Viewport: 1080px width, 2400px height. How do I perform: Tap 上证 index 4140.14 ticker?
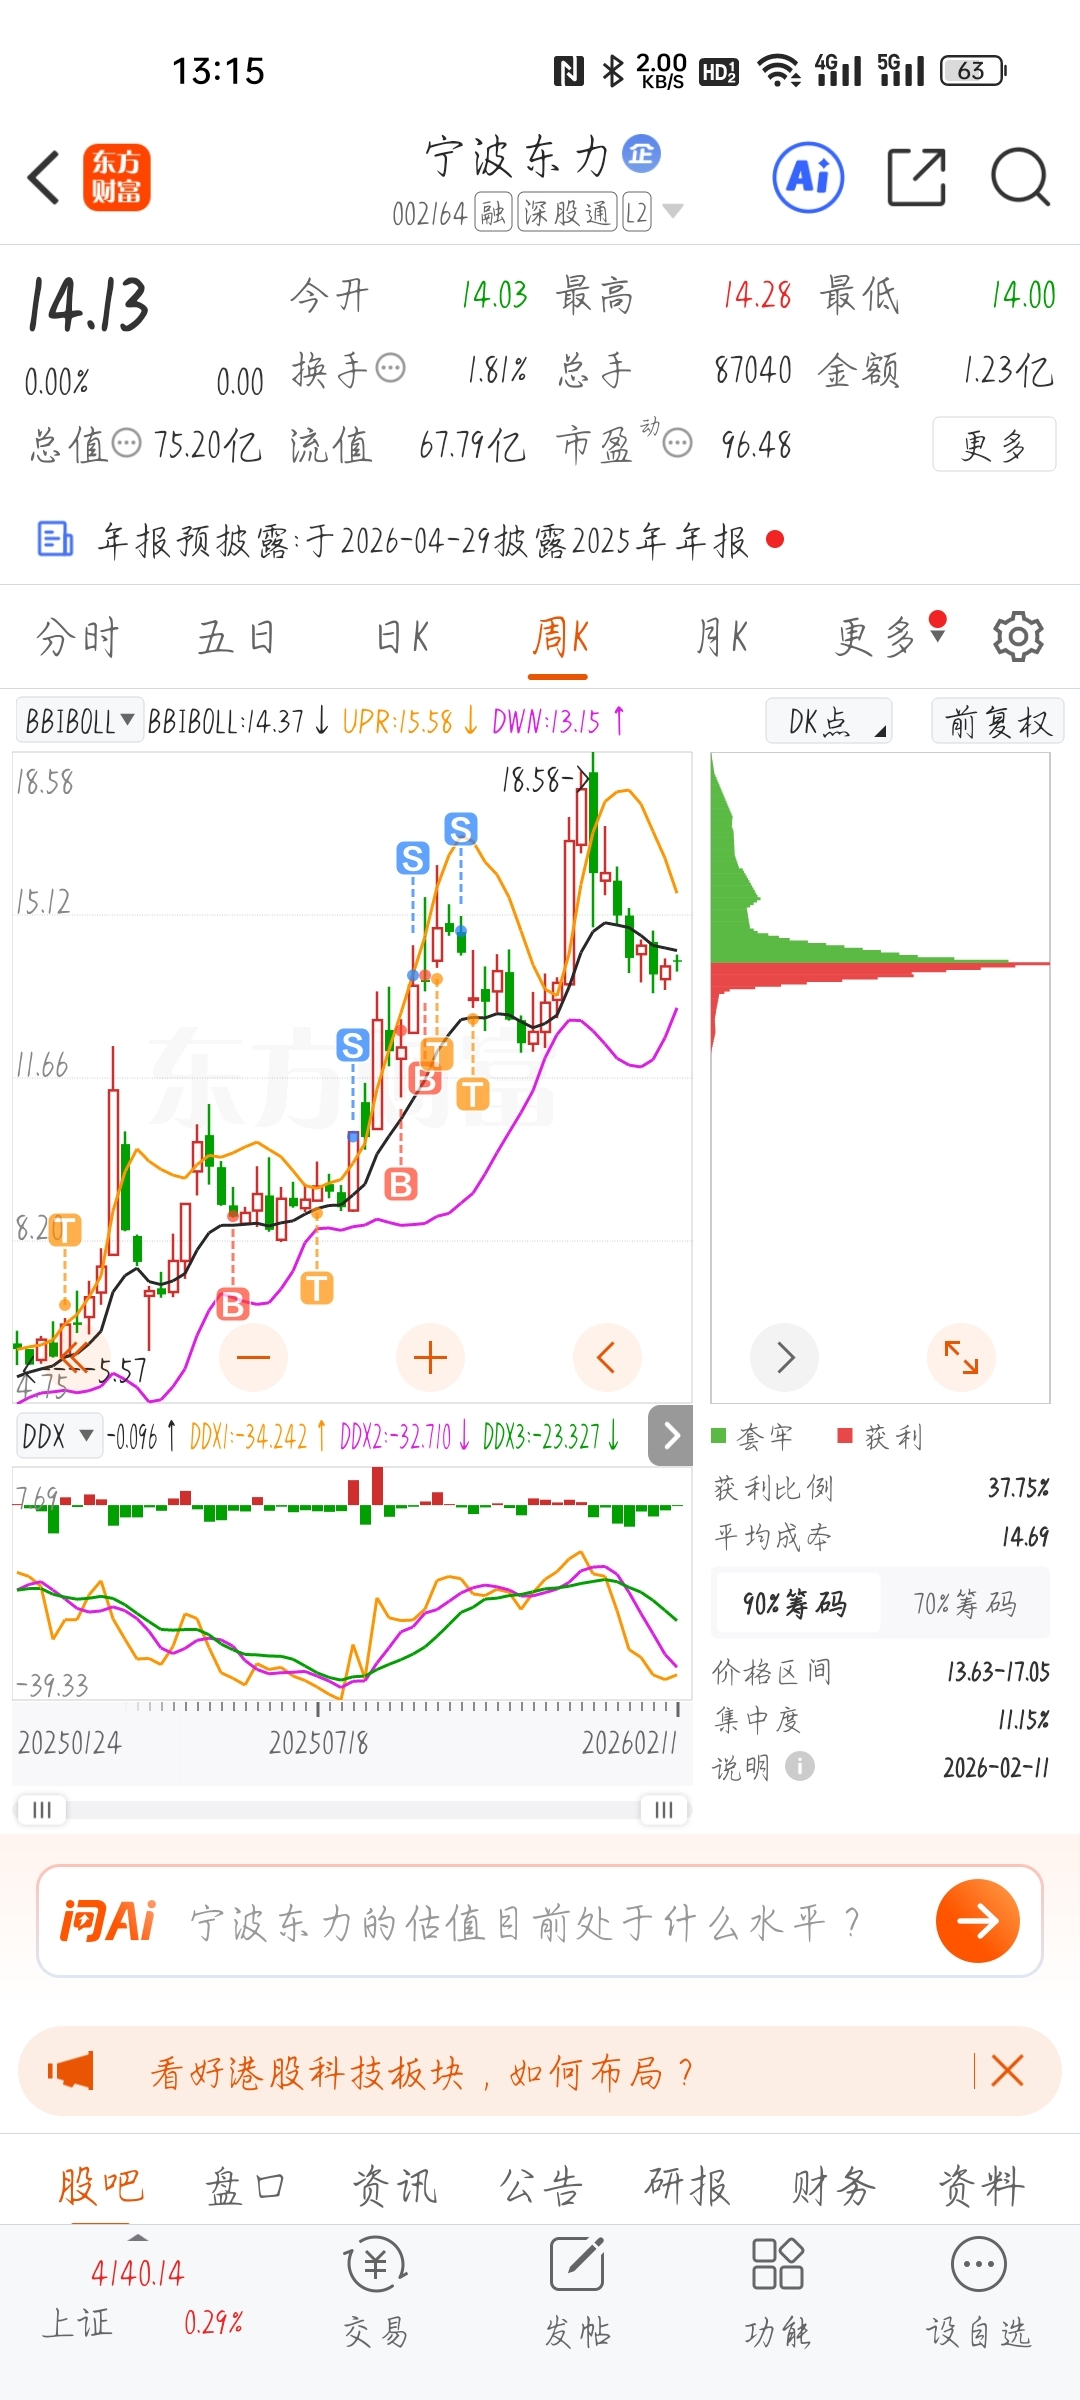[142, 2297]
